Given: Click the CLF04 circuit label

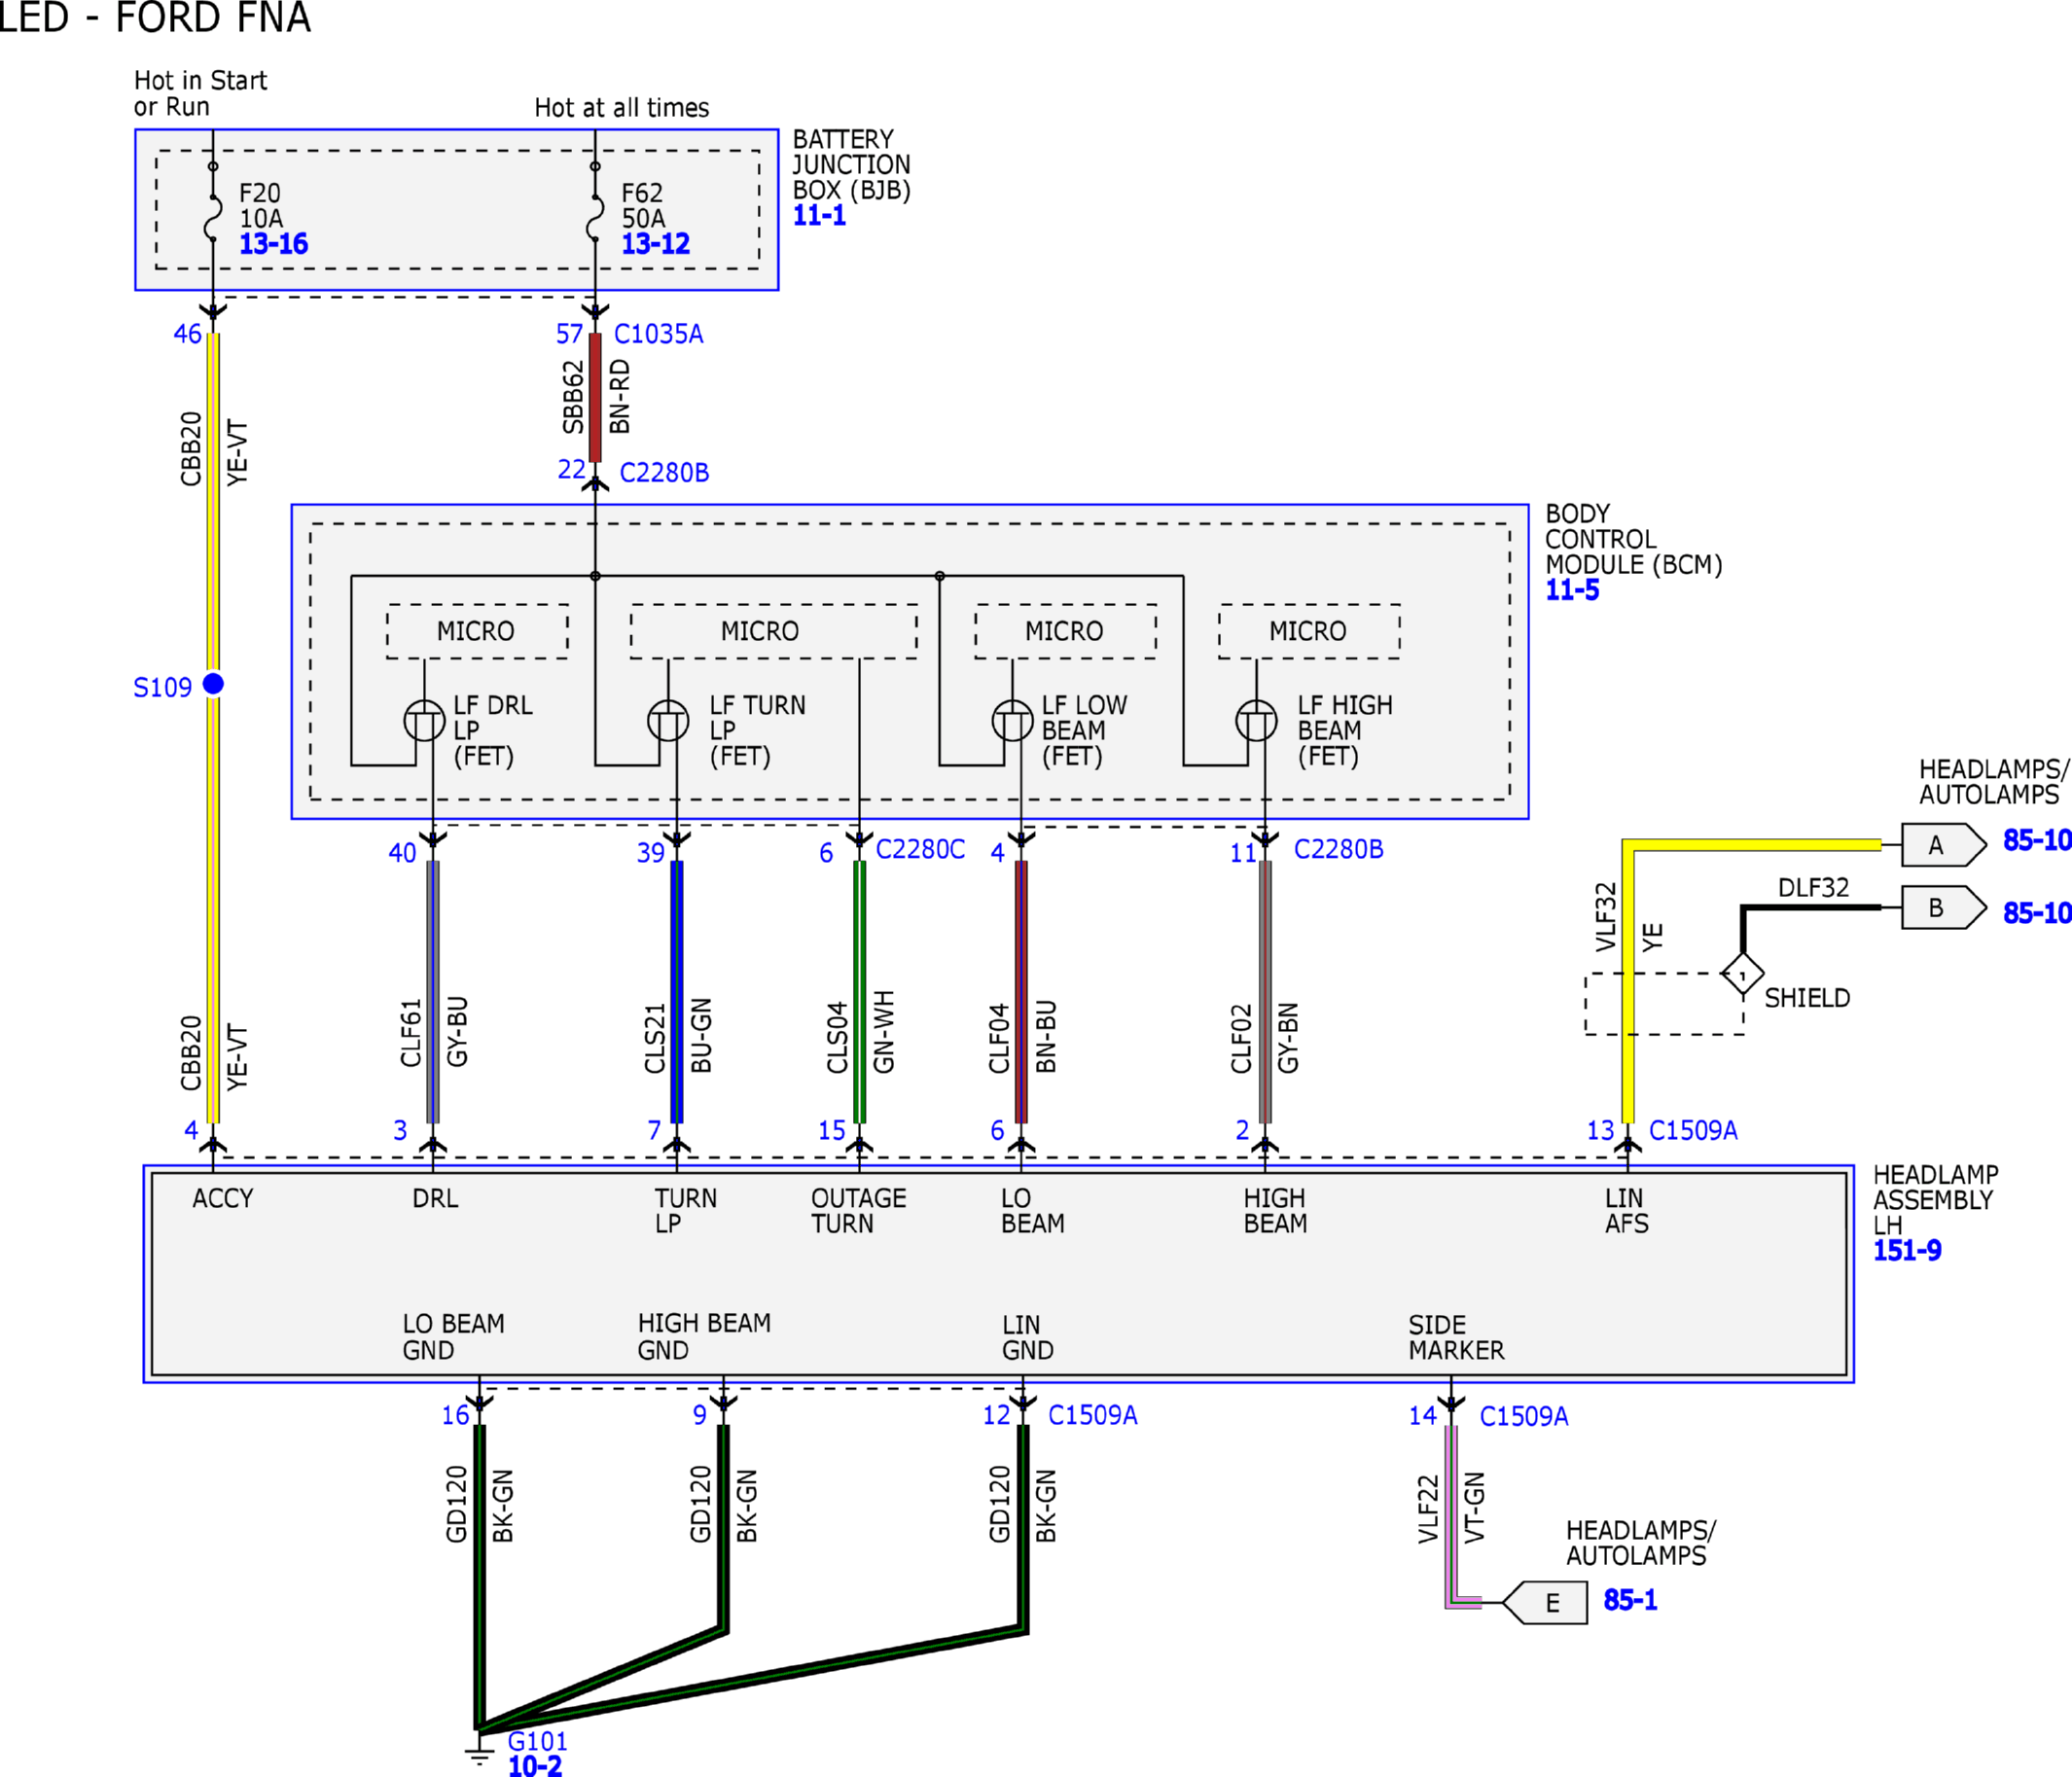Looking at the screenshot, I should click(999, 1038).
